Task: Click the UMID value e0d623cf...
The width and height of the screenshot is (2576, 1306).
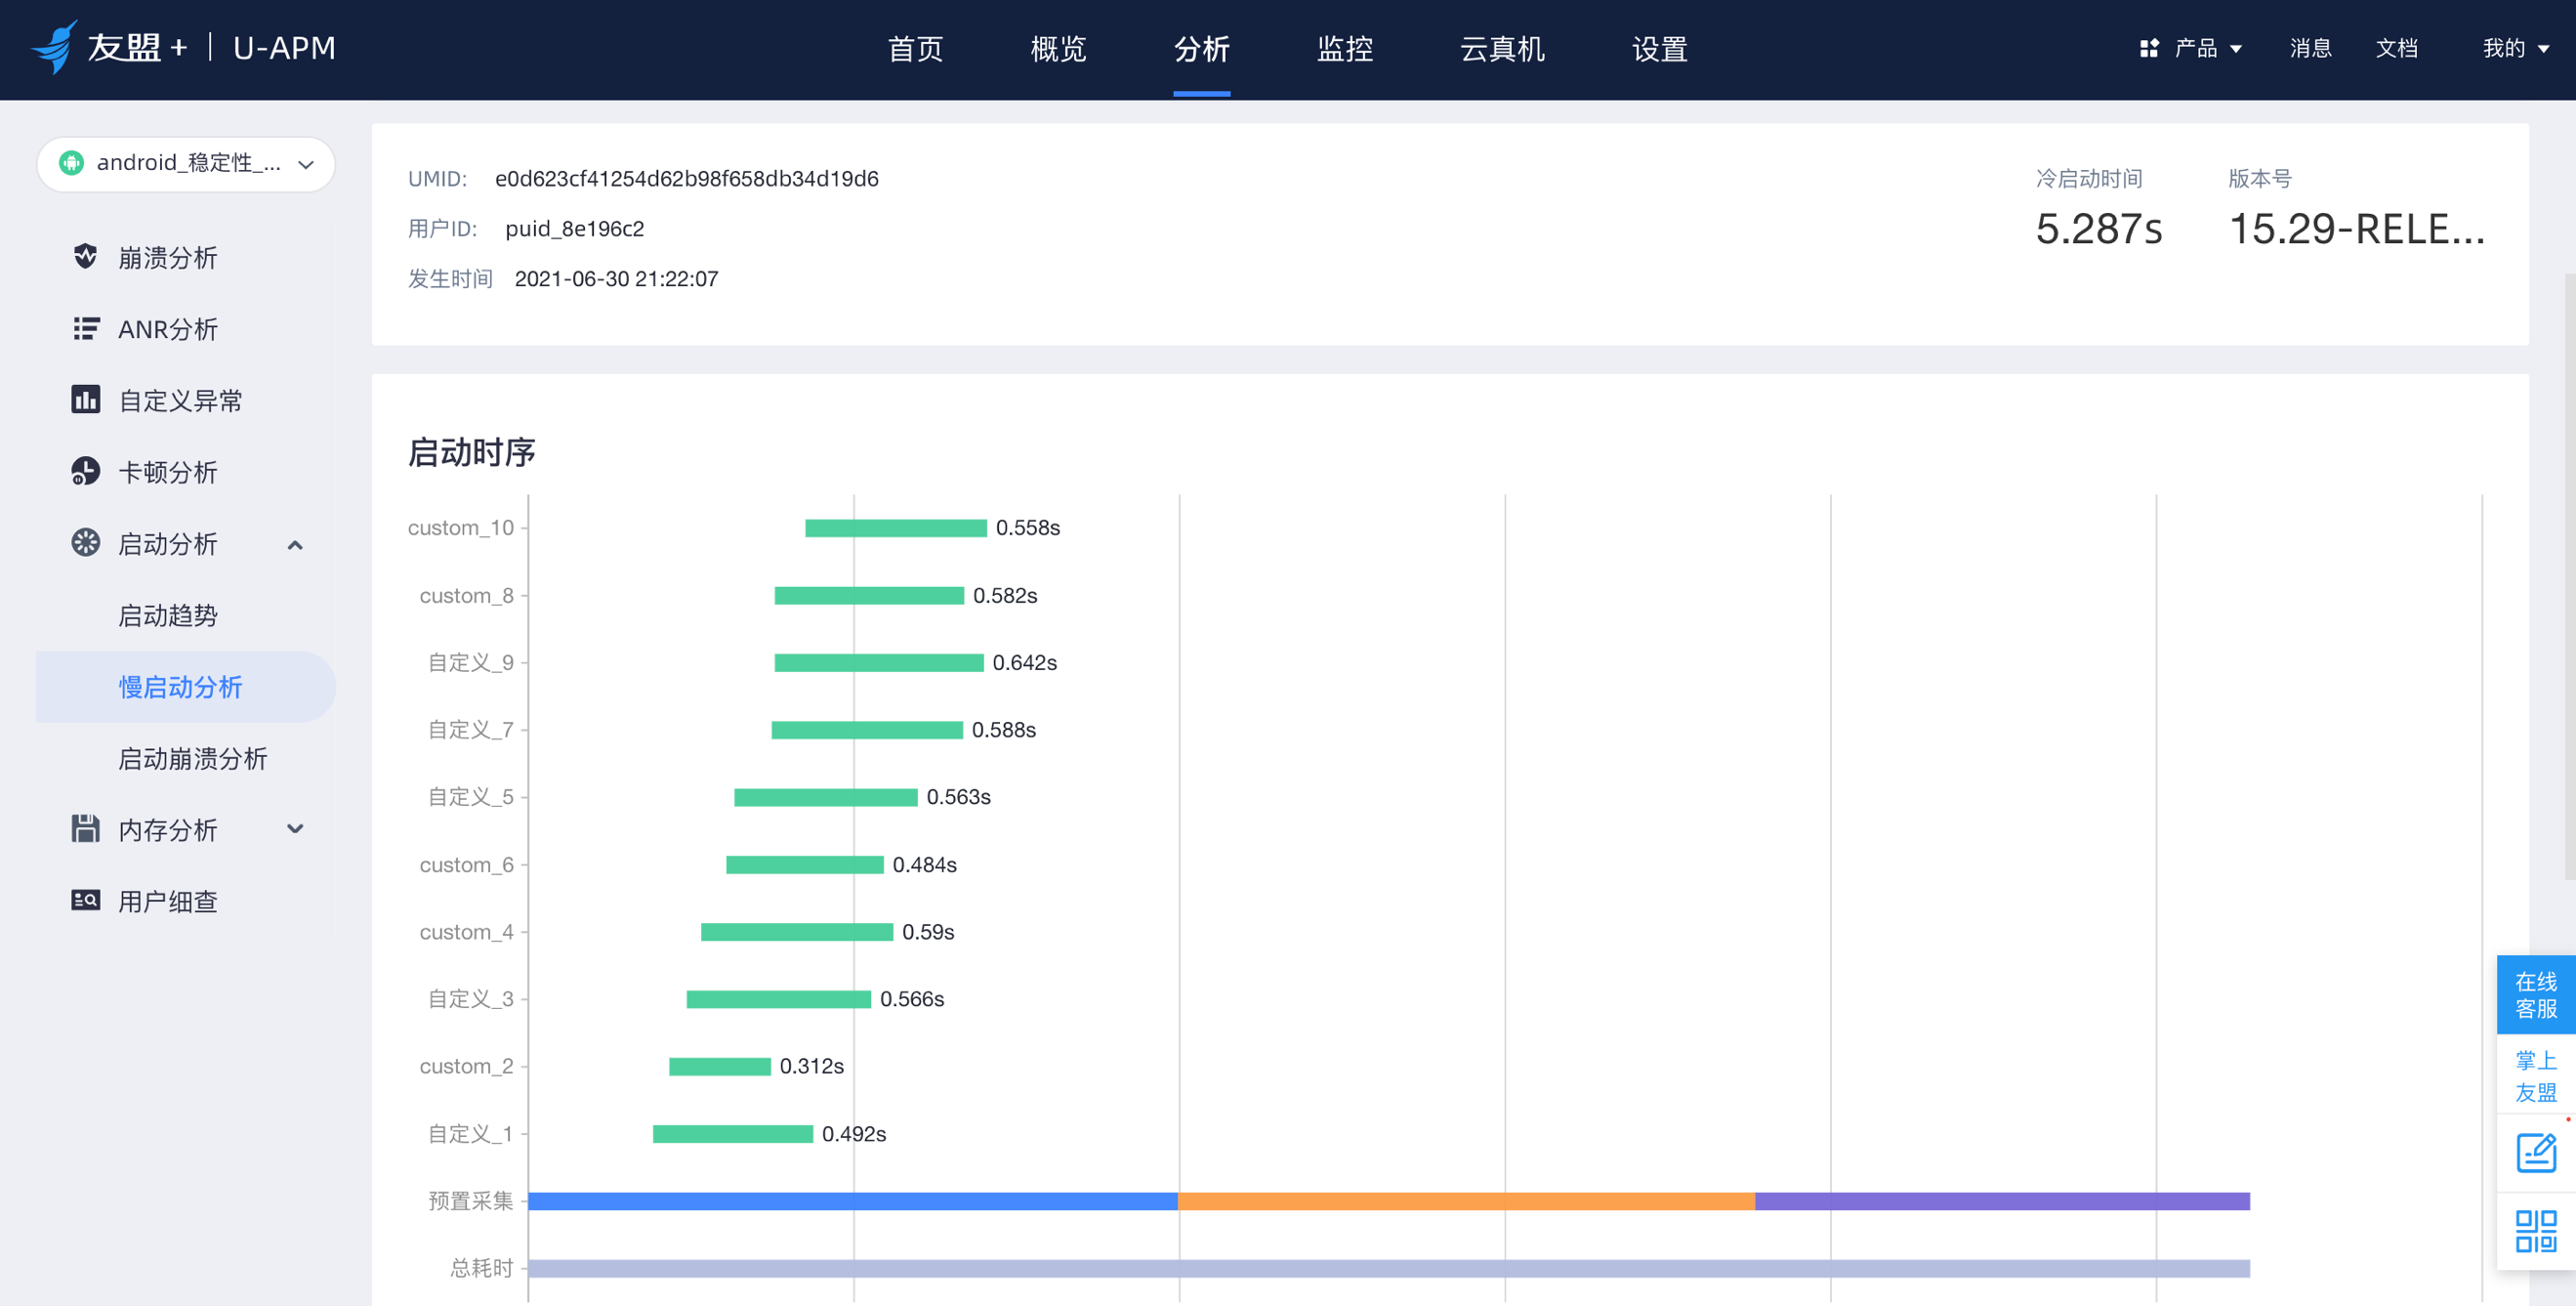Action: [686, 178]
